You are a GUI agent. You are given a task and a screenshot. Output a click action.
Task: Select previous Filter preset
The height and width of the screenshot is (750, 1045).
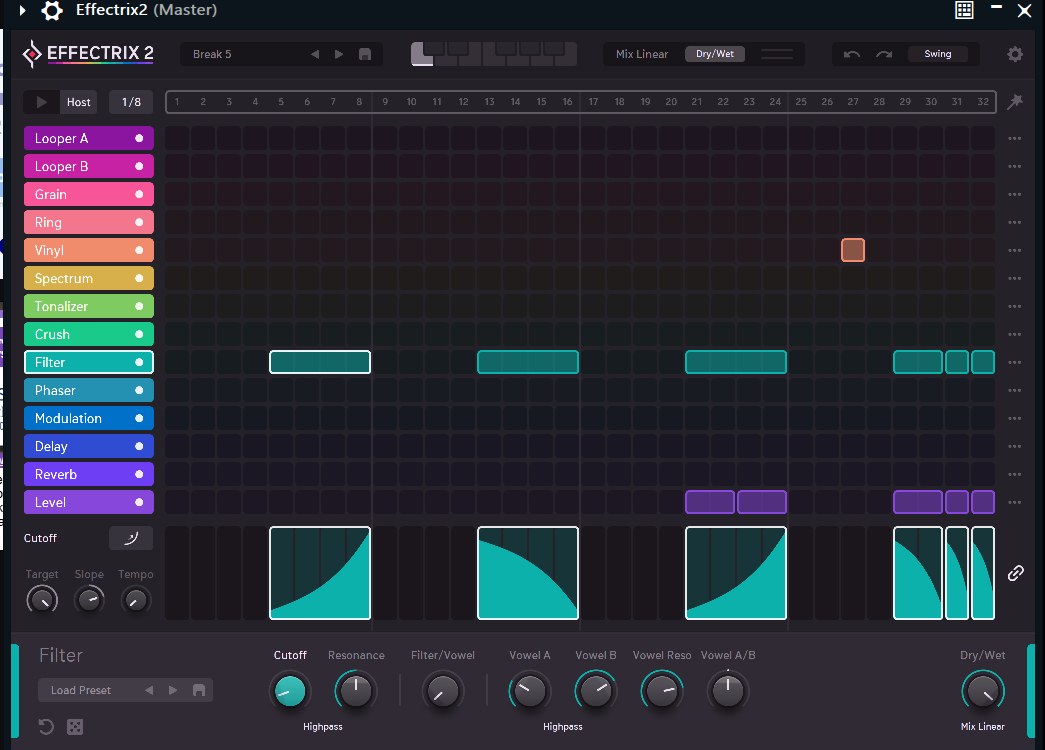(x=149, y=690)
